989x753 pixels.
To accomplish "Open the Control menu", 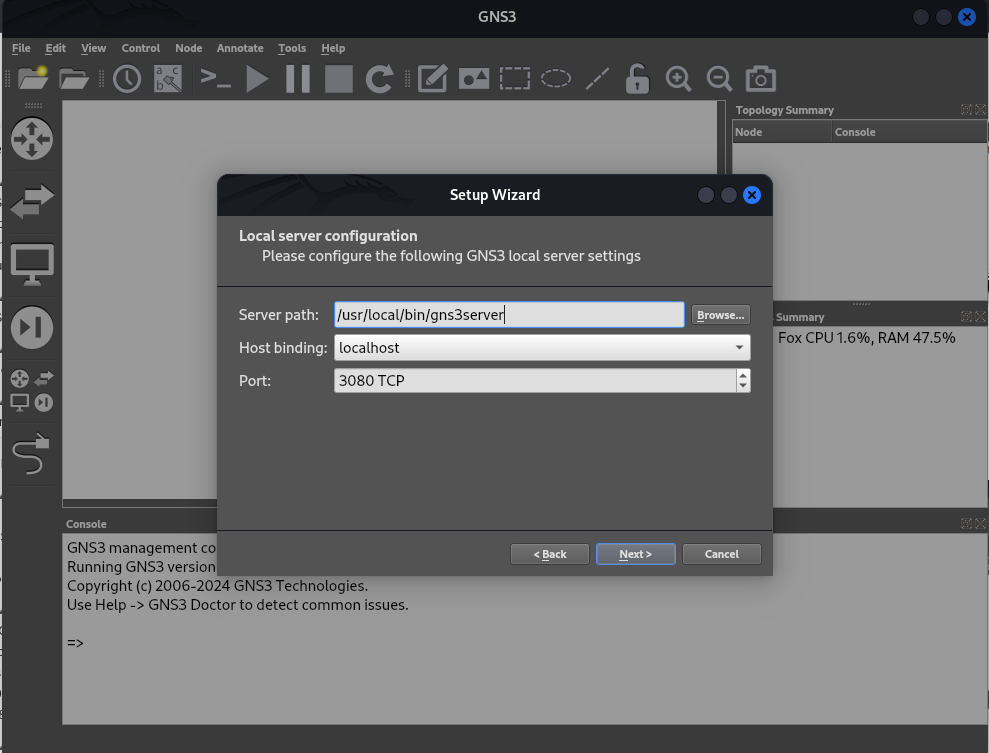I will pyautogui.click(x=141, y=48).
